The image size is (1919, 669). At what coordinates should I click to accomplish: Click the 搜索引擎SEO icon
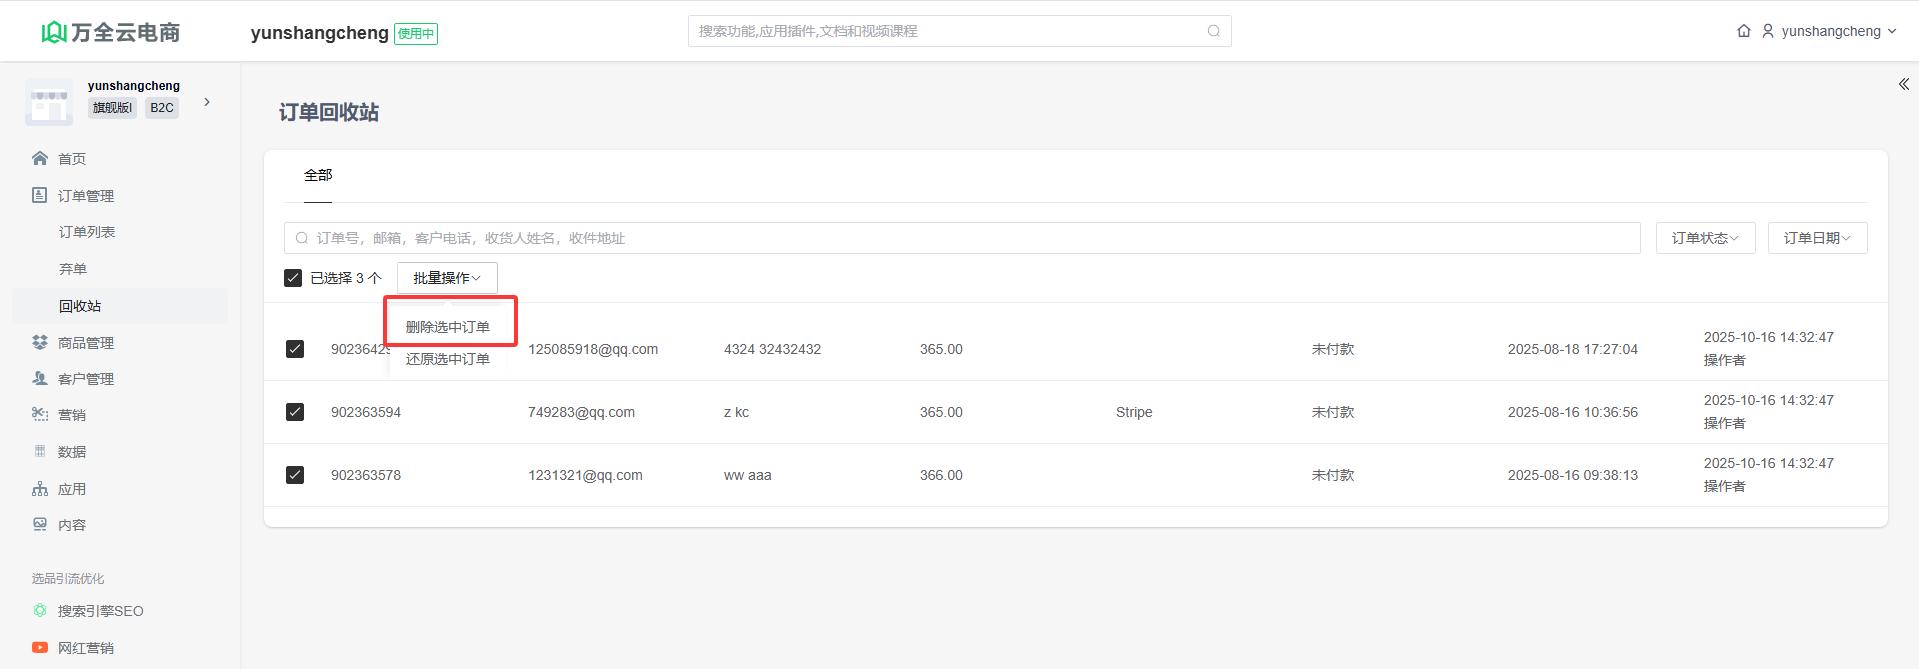(40, 611)
